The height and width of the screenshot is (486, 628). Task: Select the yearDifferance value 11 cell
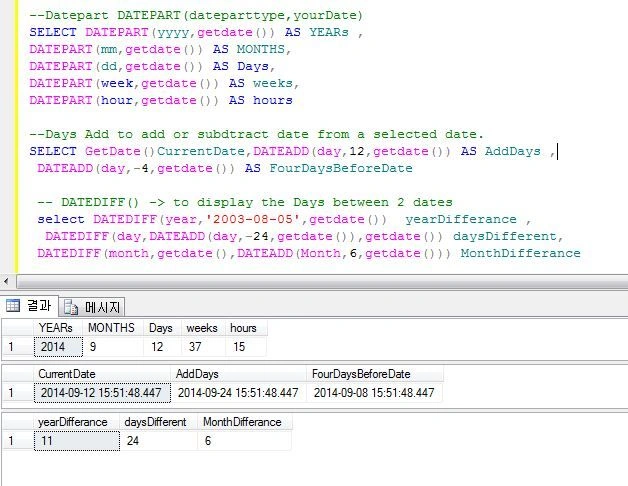77,441
